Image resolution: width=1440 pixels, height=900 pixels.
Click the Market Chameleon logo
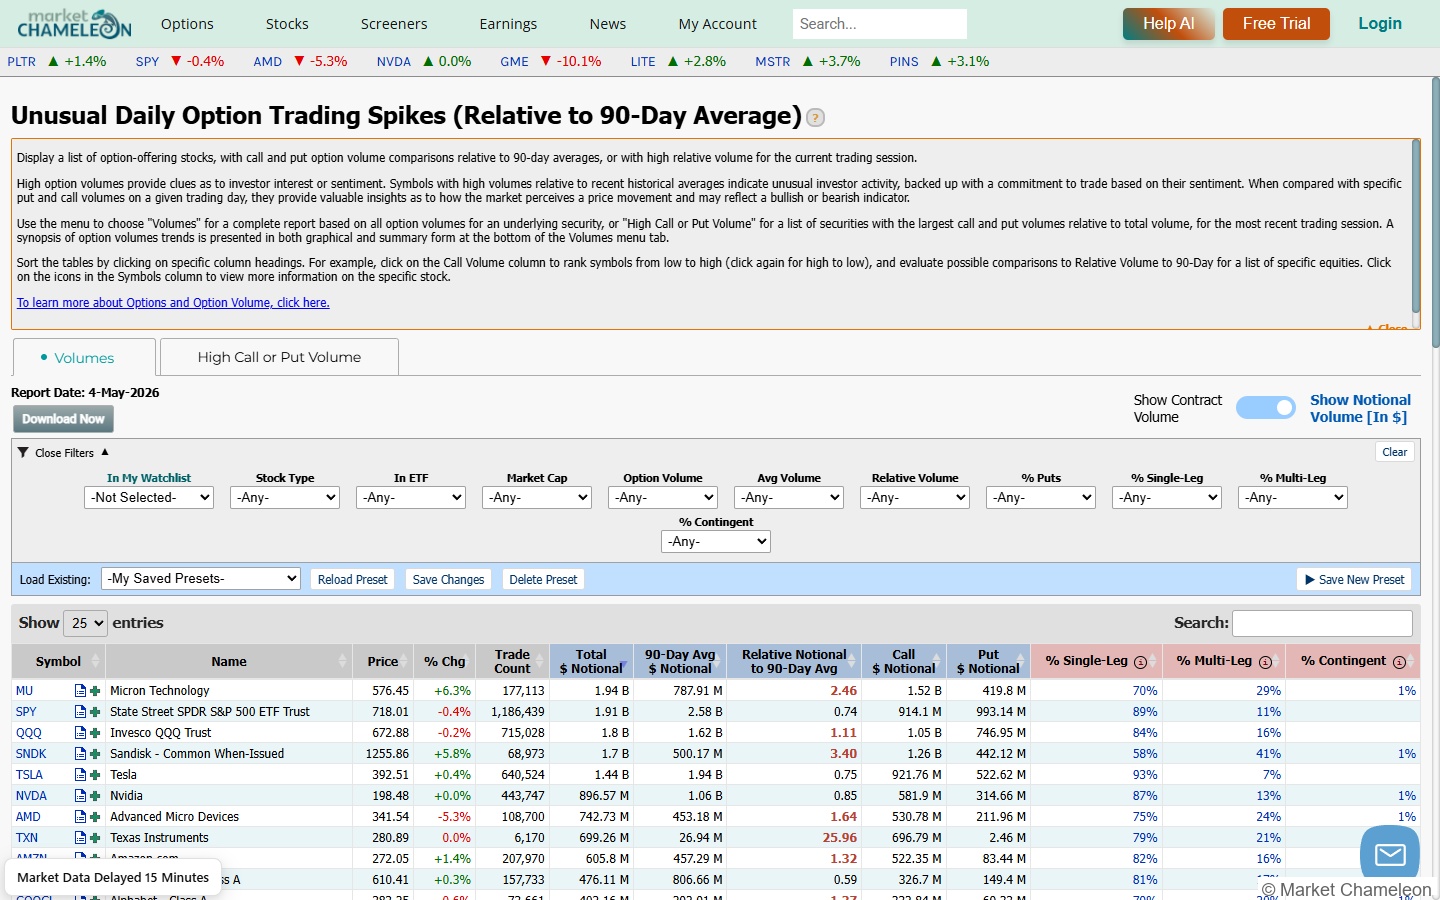(x=75, y=23)
